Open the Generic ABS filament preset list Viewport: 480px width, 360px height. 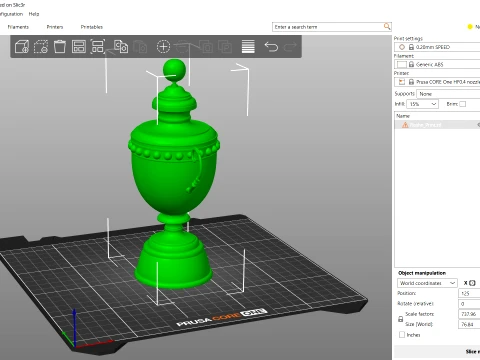pyautogui.click(x=437, y=64)
